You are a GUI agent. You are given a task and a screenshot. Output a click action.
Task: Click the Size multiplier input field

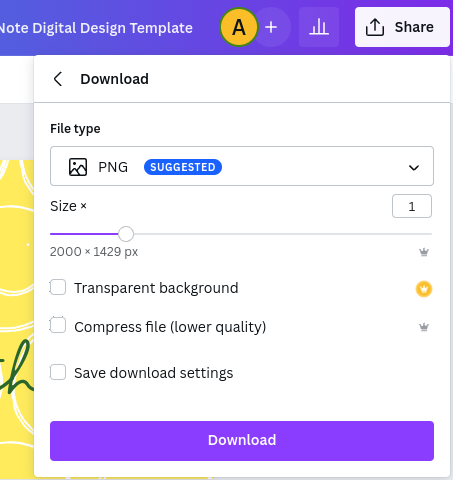(x=412, y=206)
